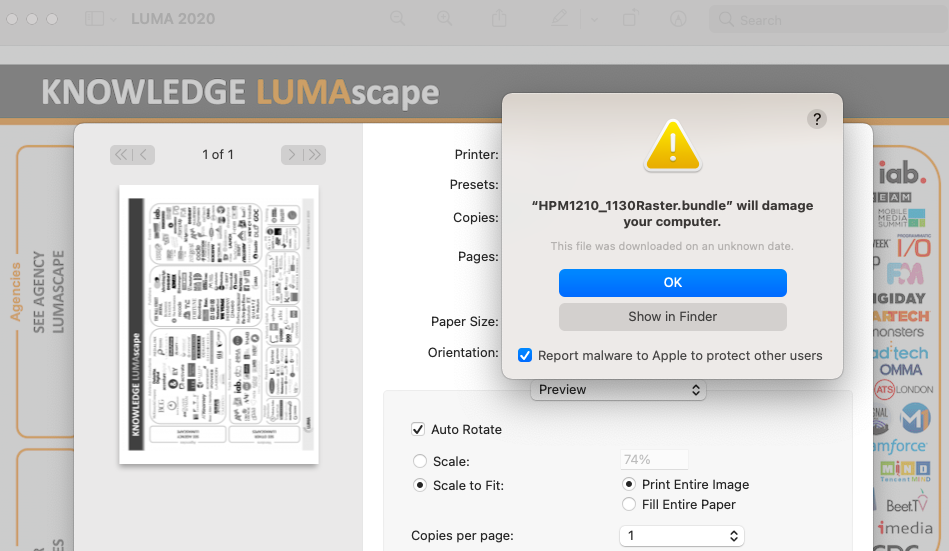Click the Tencent MIND logo

(905, 471)
